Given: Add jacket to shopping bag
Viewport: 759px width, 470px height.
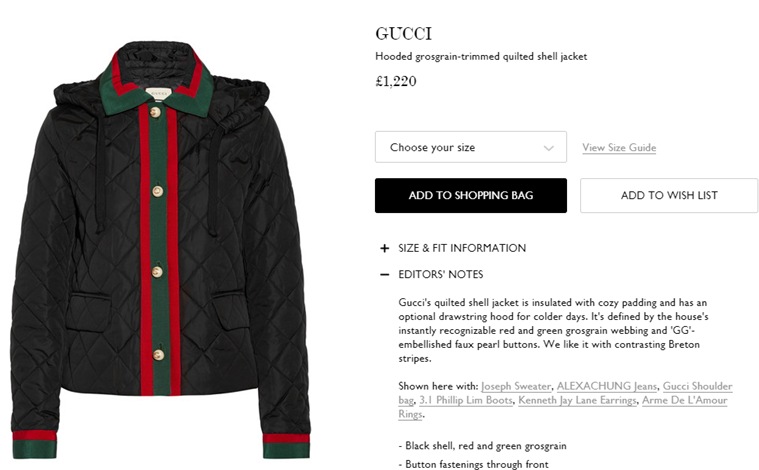Looking at the screenshot, I should coord(471,196).
